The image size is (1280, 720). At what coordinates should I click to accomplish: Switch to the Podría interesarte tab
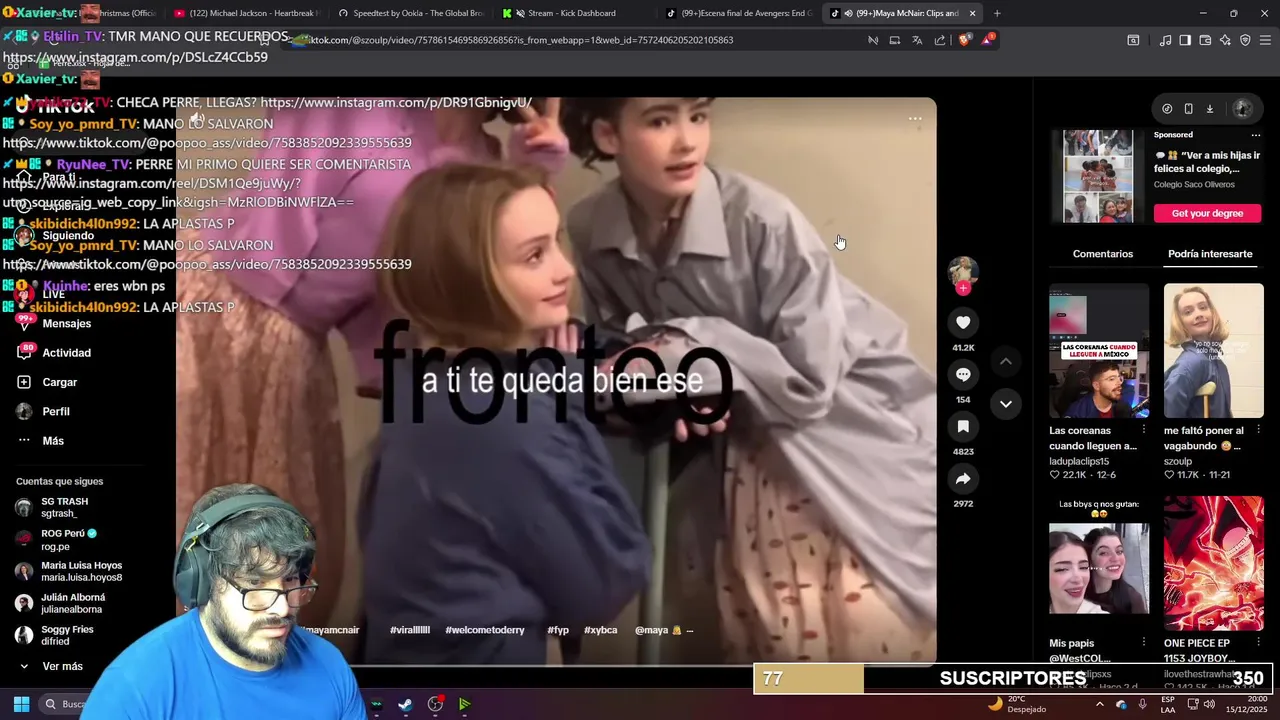(1210, 254)
